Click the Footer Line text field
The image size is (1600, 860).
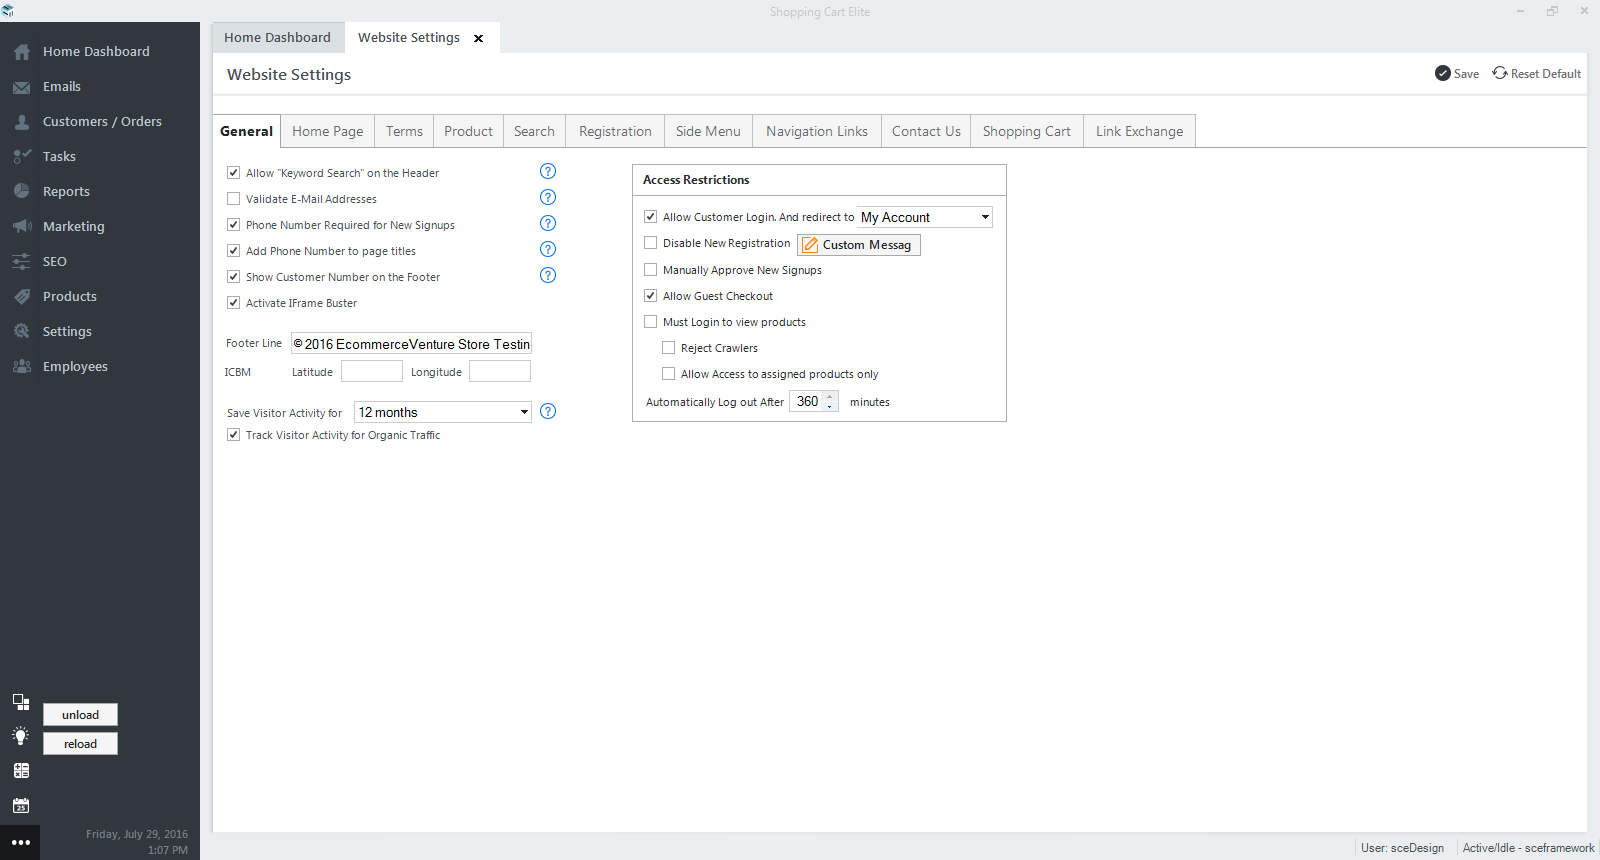tap(411, 343)
